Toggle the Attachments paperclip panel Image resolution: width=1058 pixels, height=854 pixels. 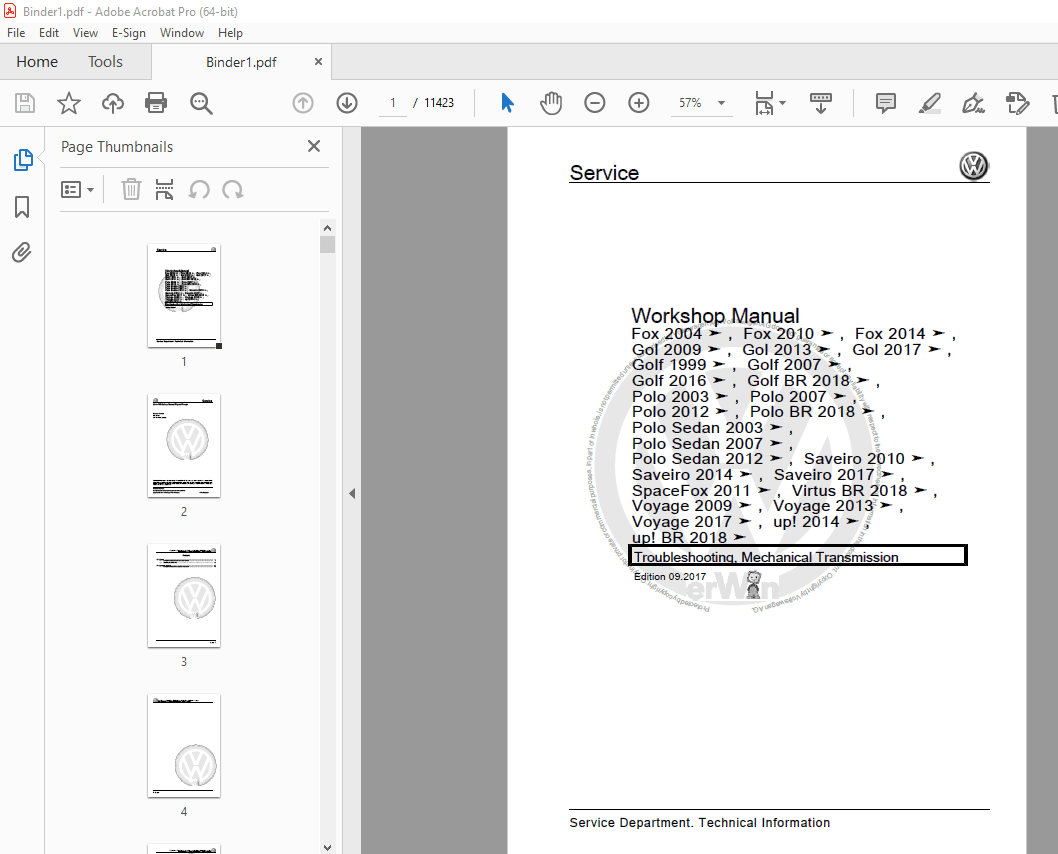click(x=22, y=252)
